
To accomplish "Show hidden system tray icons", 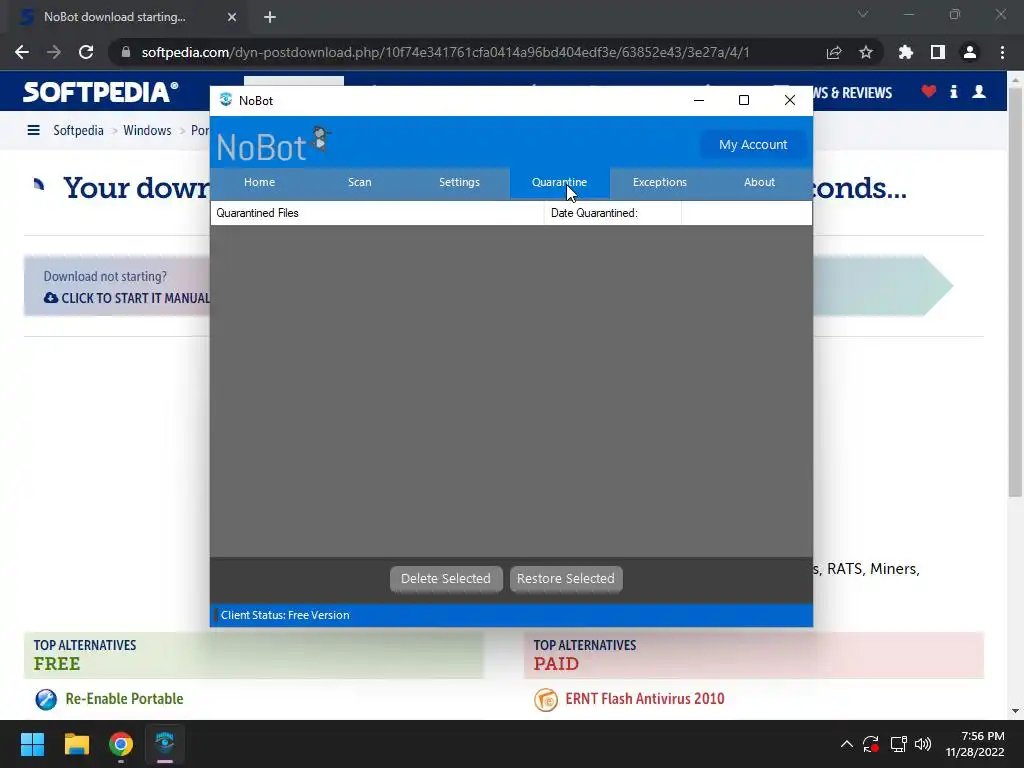I will point(846,744).
